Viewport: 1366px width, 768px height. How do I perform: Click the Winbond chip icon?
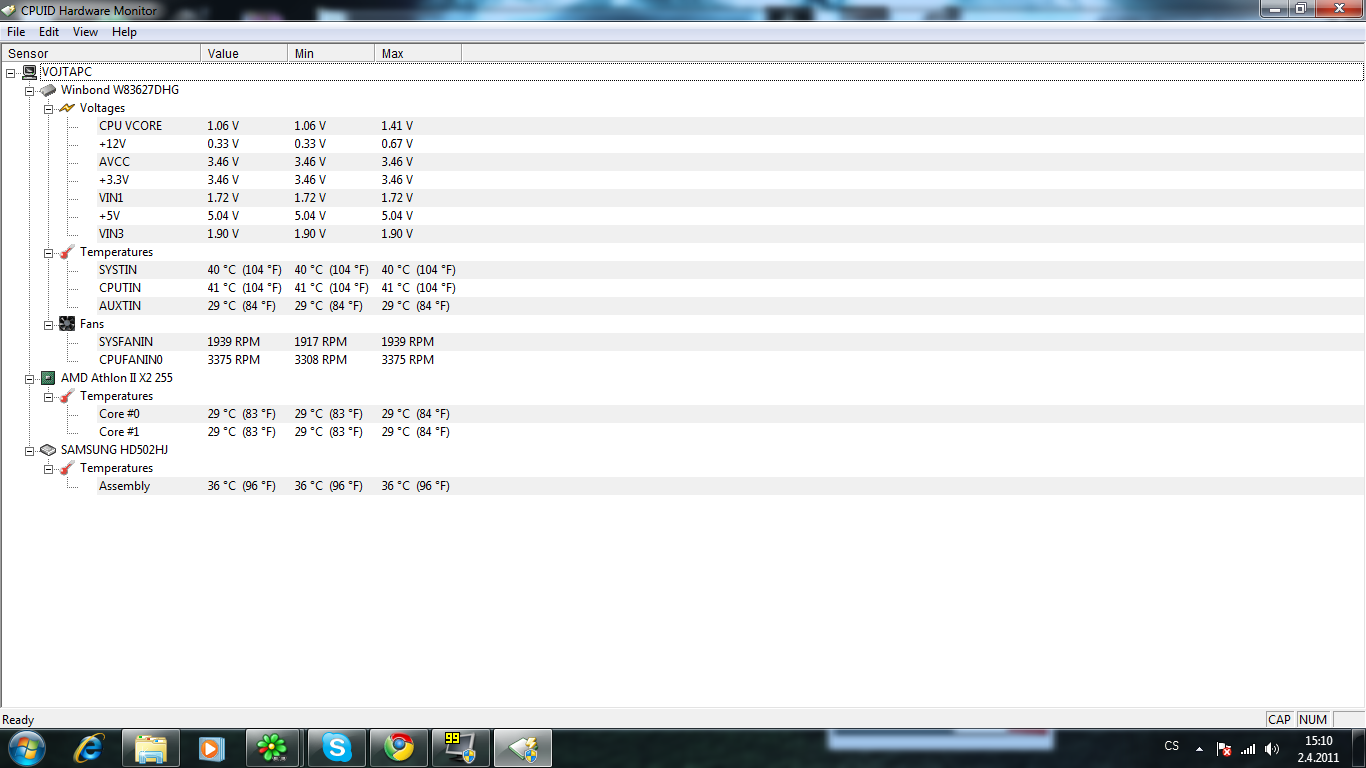coord(48,90)
